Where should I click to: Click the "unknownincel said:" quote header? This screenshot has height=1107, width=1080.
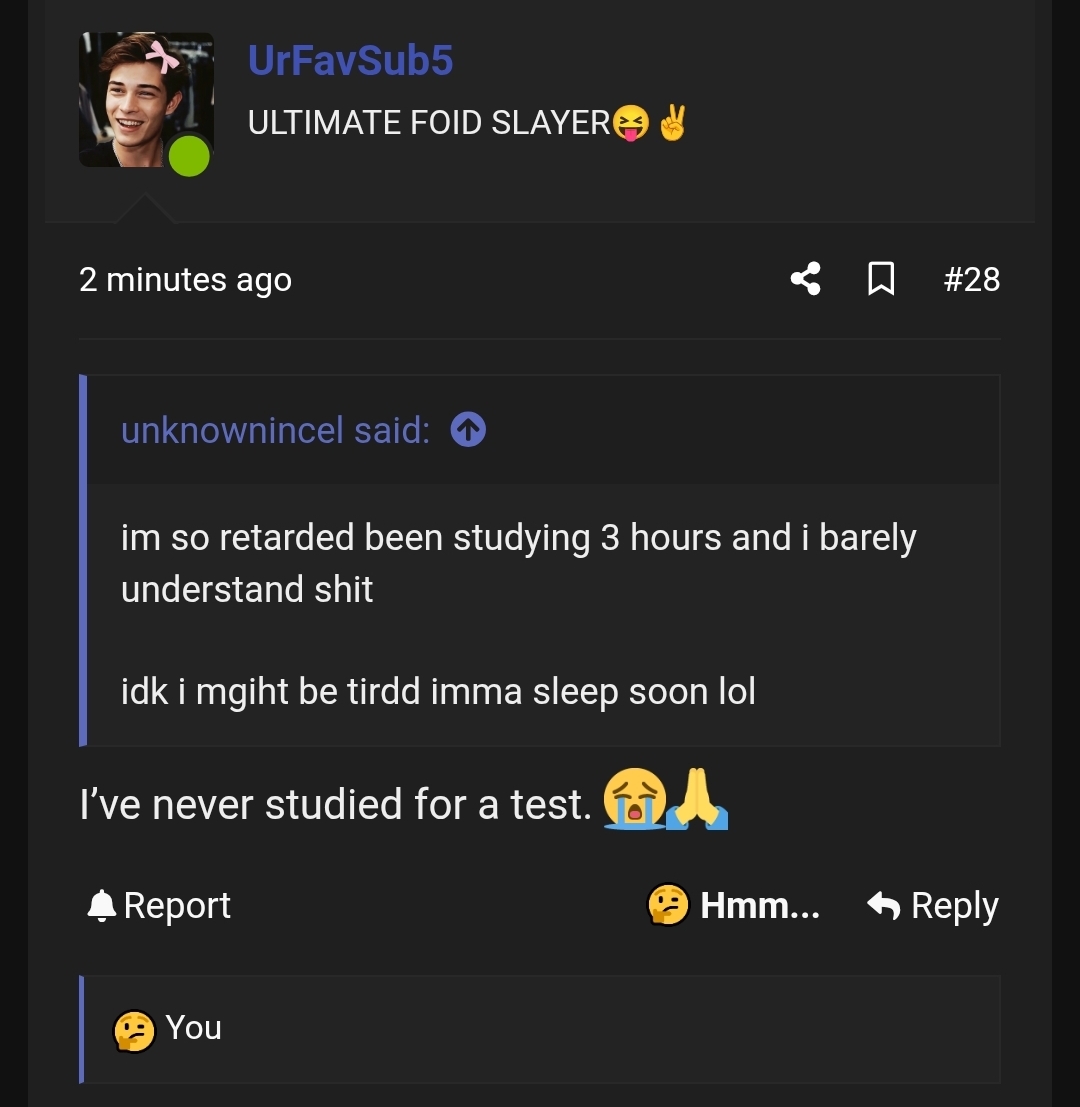pyautogui.click(x=275, y=431)
